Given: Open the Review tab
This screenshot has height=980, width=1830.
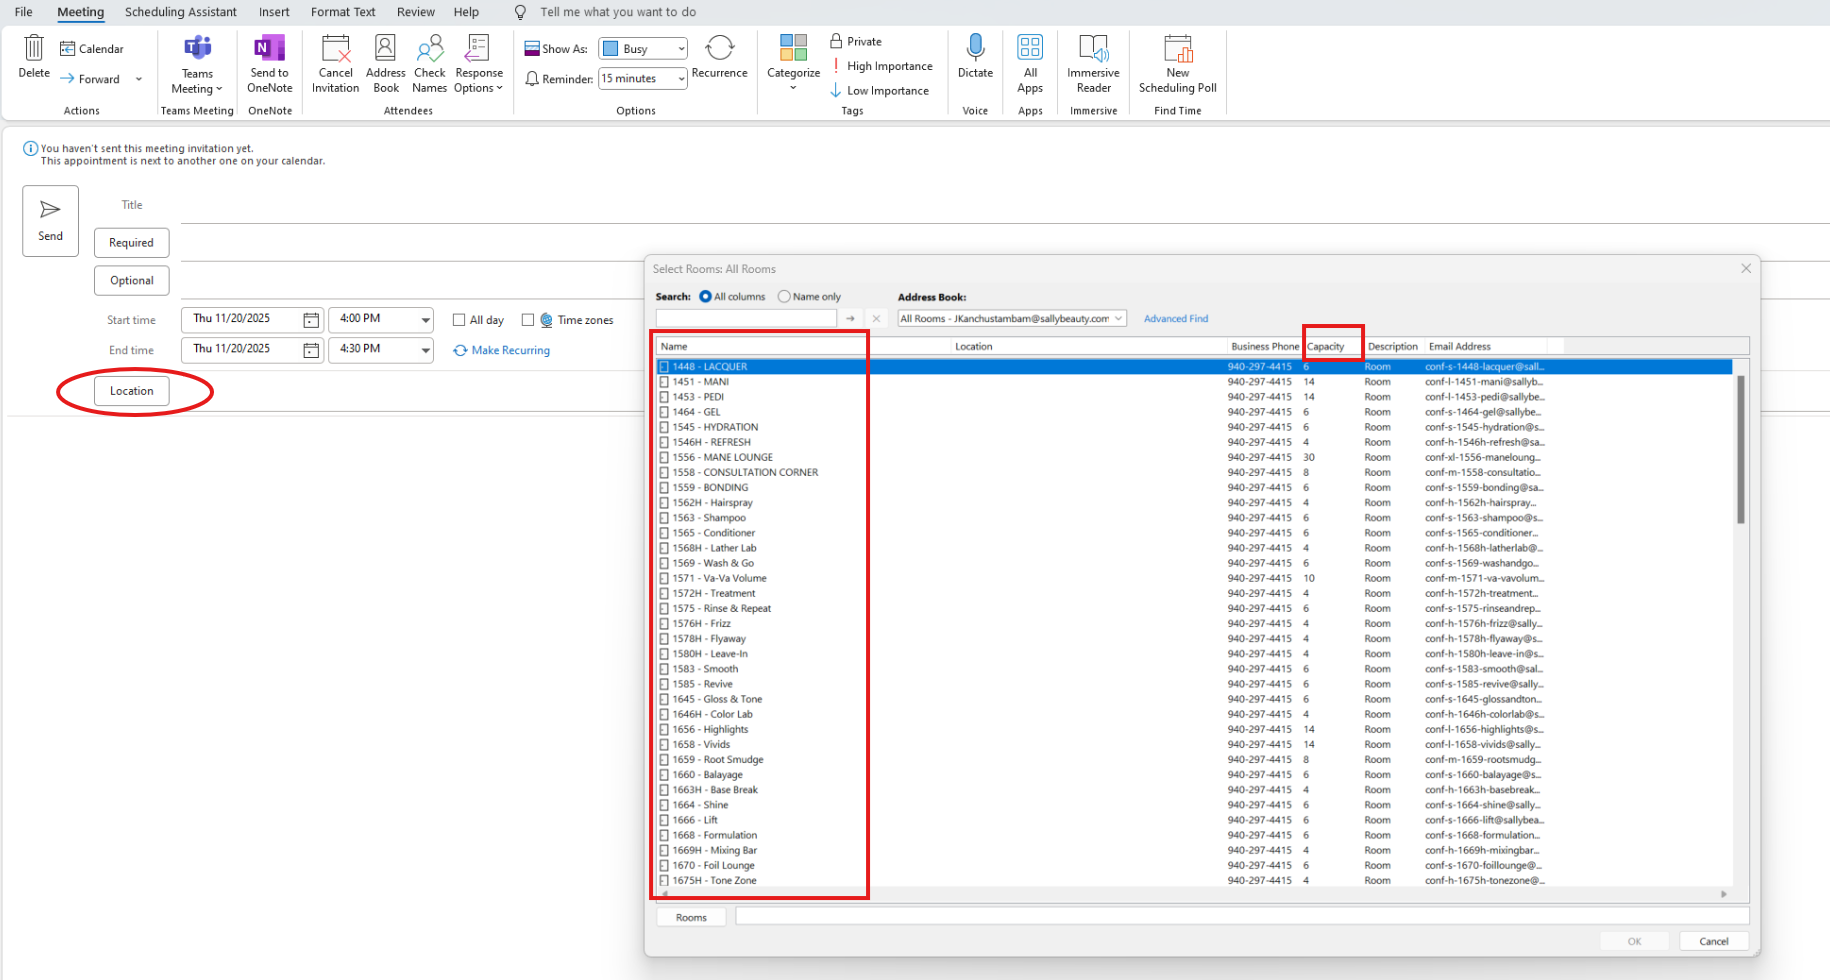Looking at the screenshot, I should coord(416,12).
